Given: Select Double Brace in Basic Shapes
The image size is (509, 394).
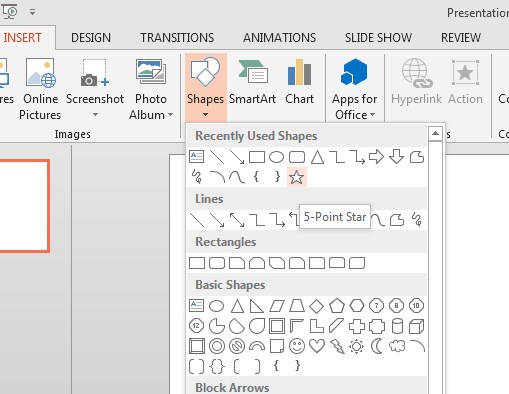Looking at the screenshot, I should click(x=217, y=366).
